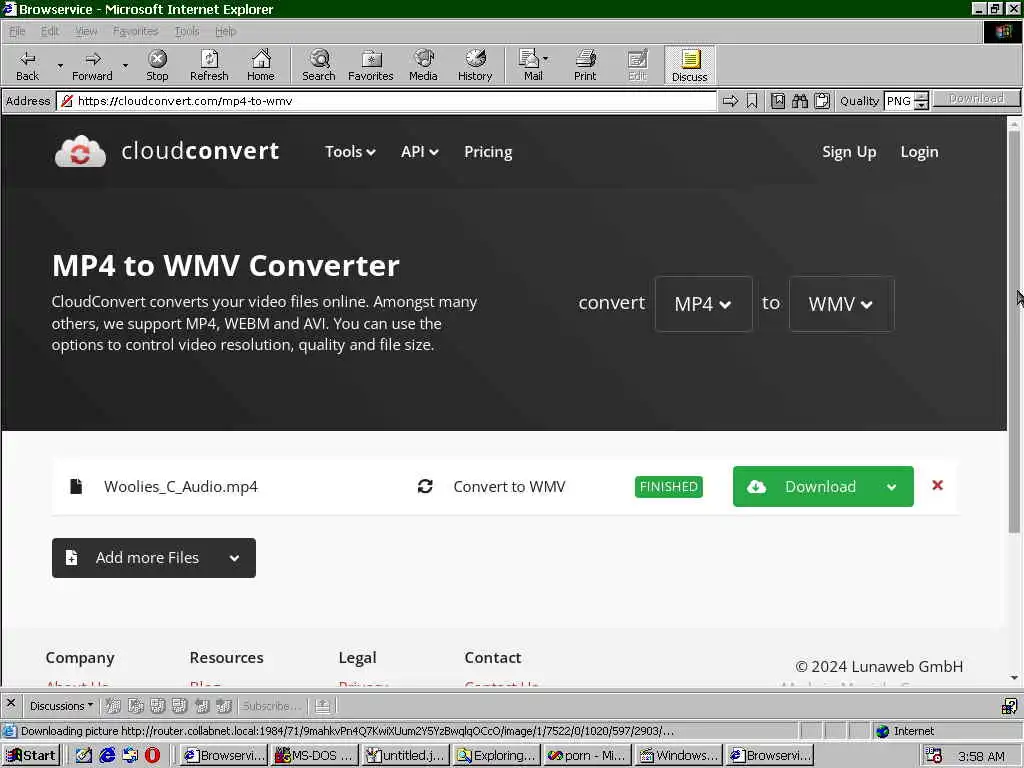Click the Opera quick launch icon
The height and width of the screenshot is (768, 1024).
point(152,756)
